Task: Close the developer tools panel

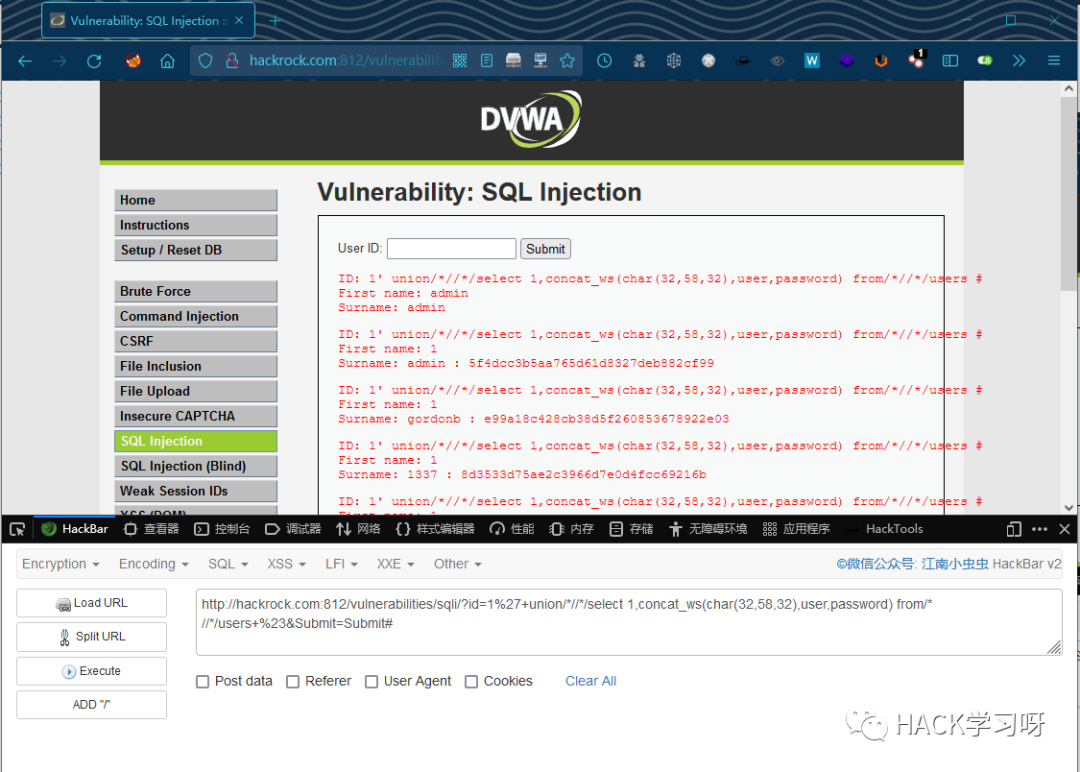Action: [1064, 529]
